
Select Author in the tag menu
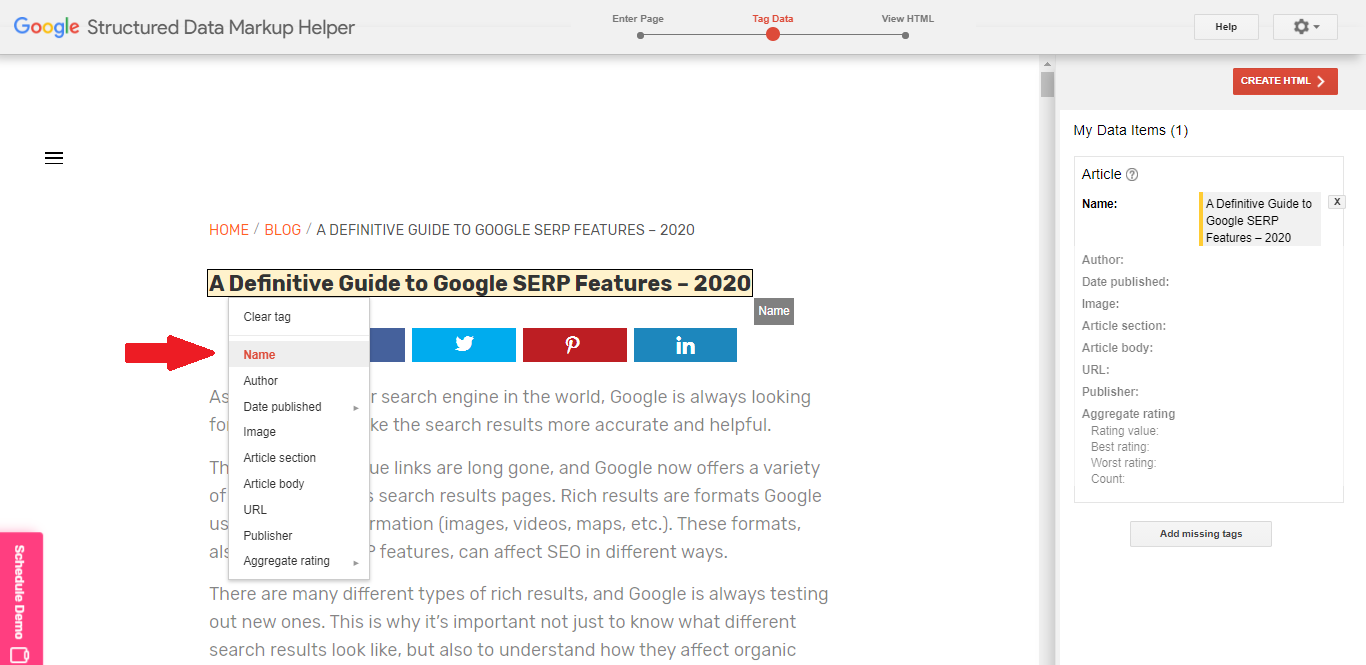coord(299,381)
